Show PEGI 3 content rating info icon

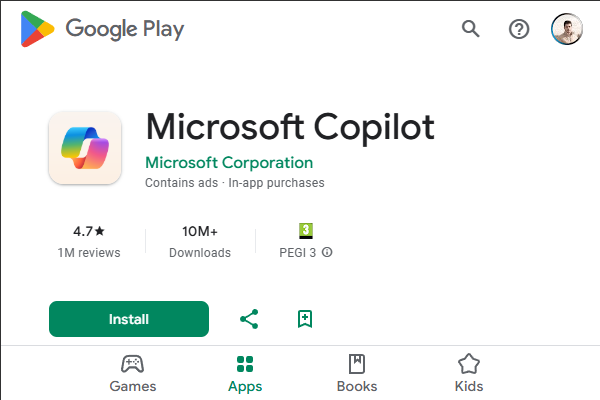[327, 253]
